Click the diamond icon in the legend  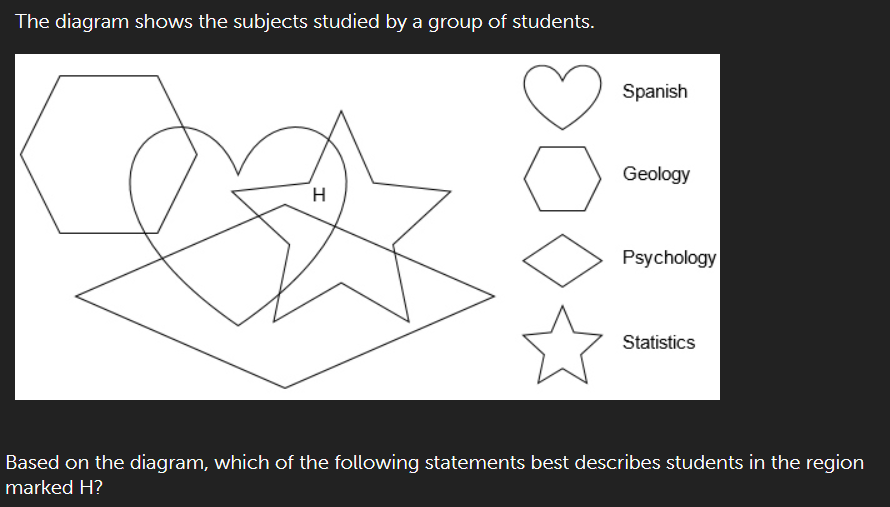[562, 261]
